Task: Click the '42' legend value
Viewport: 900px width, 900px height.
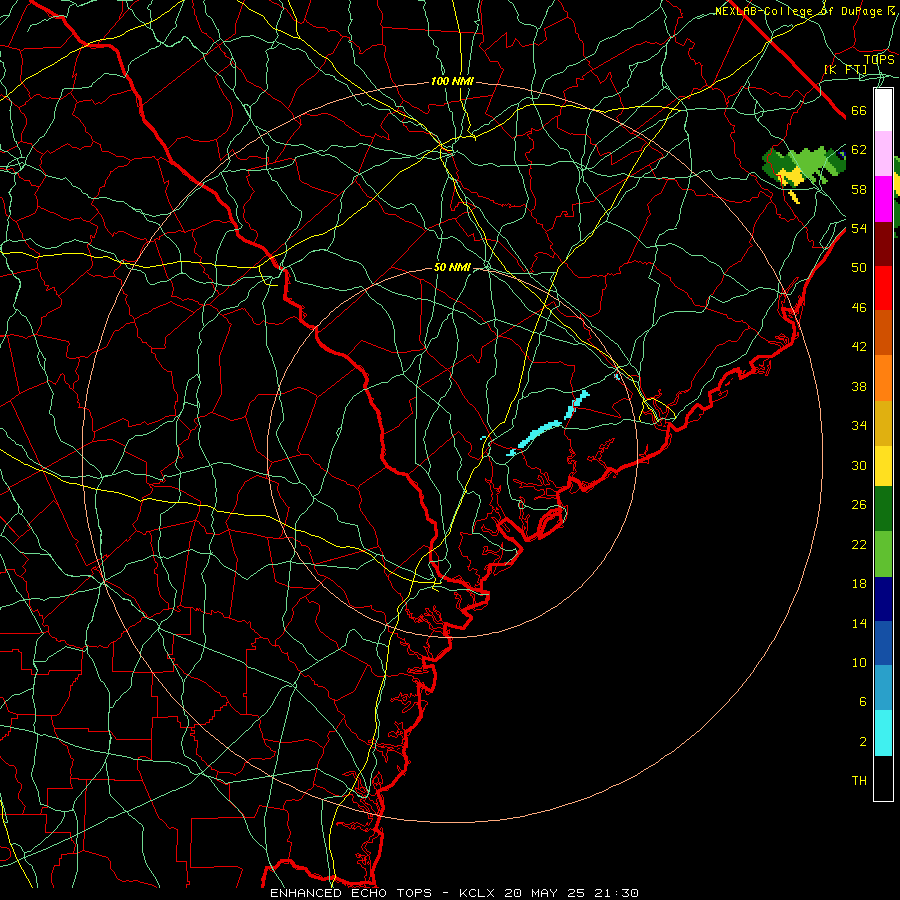Action: pyautogui.click(x=859, y=346)
